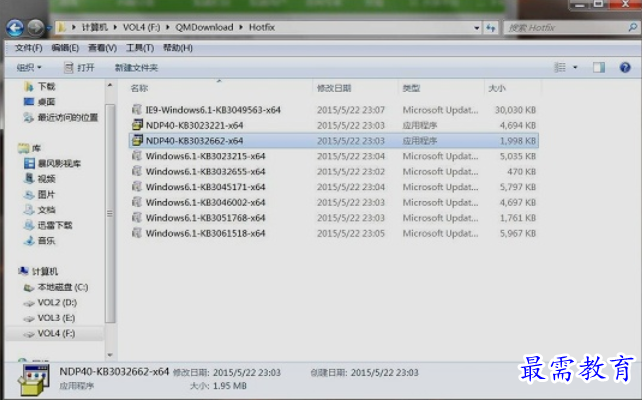Click the search magnifier icon

pos(632,27)
